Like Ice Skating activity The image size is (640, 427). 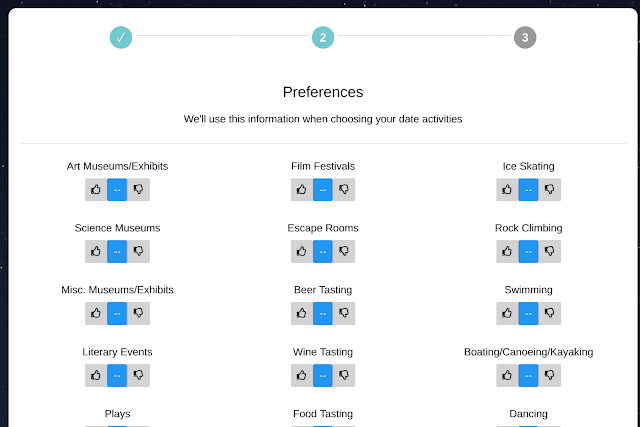507,189
